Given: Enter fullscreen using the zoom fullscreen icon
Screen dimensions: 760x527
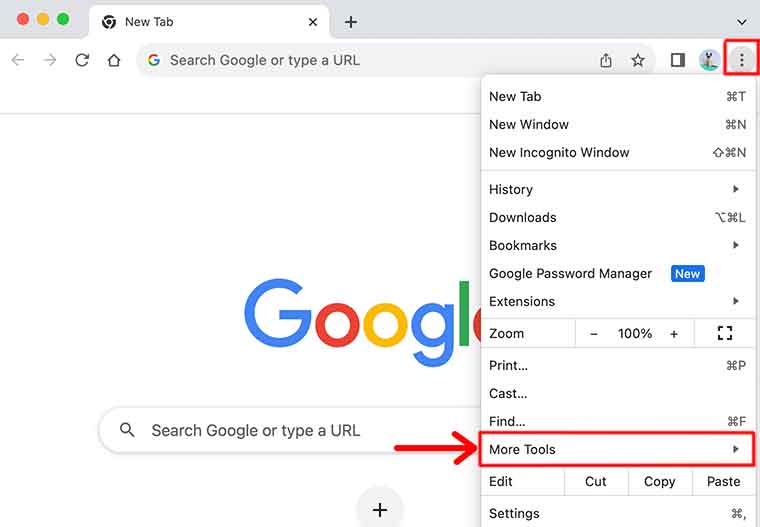Looking at the screenshot, I should (725, 334).
